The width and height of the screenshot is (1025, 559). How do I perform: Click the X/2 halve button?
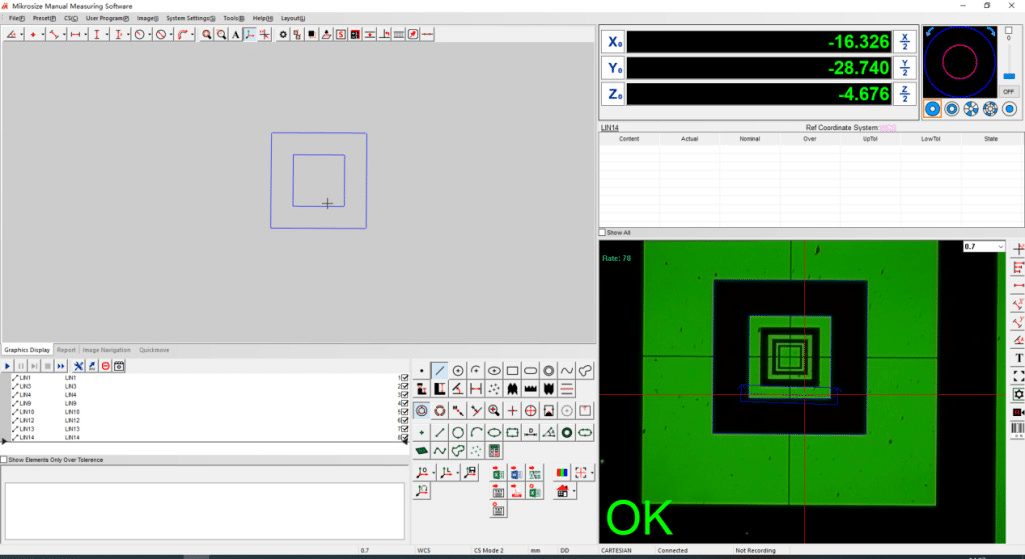pyautogui.click(x=905, y=42)
